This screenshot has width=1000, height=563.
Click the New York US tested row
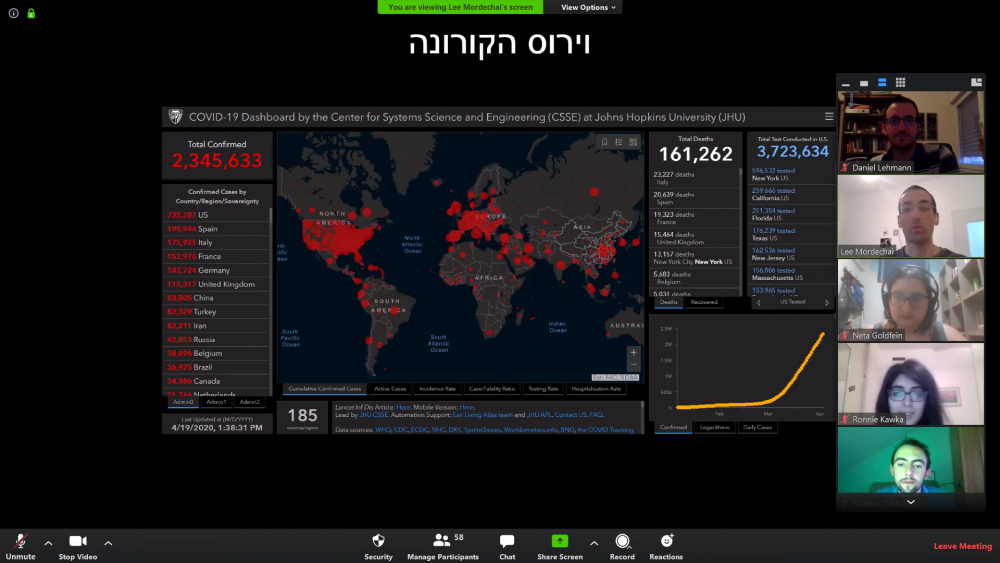(791, 174)
